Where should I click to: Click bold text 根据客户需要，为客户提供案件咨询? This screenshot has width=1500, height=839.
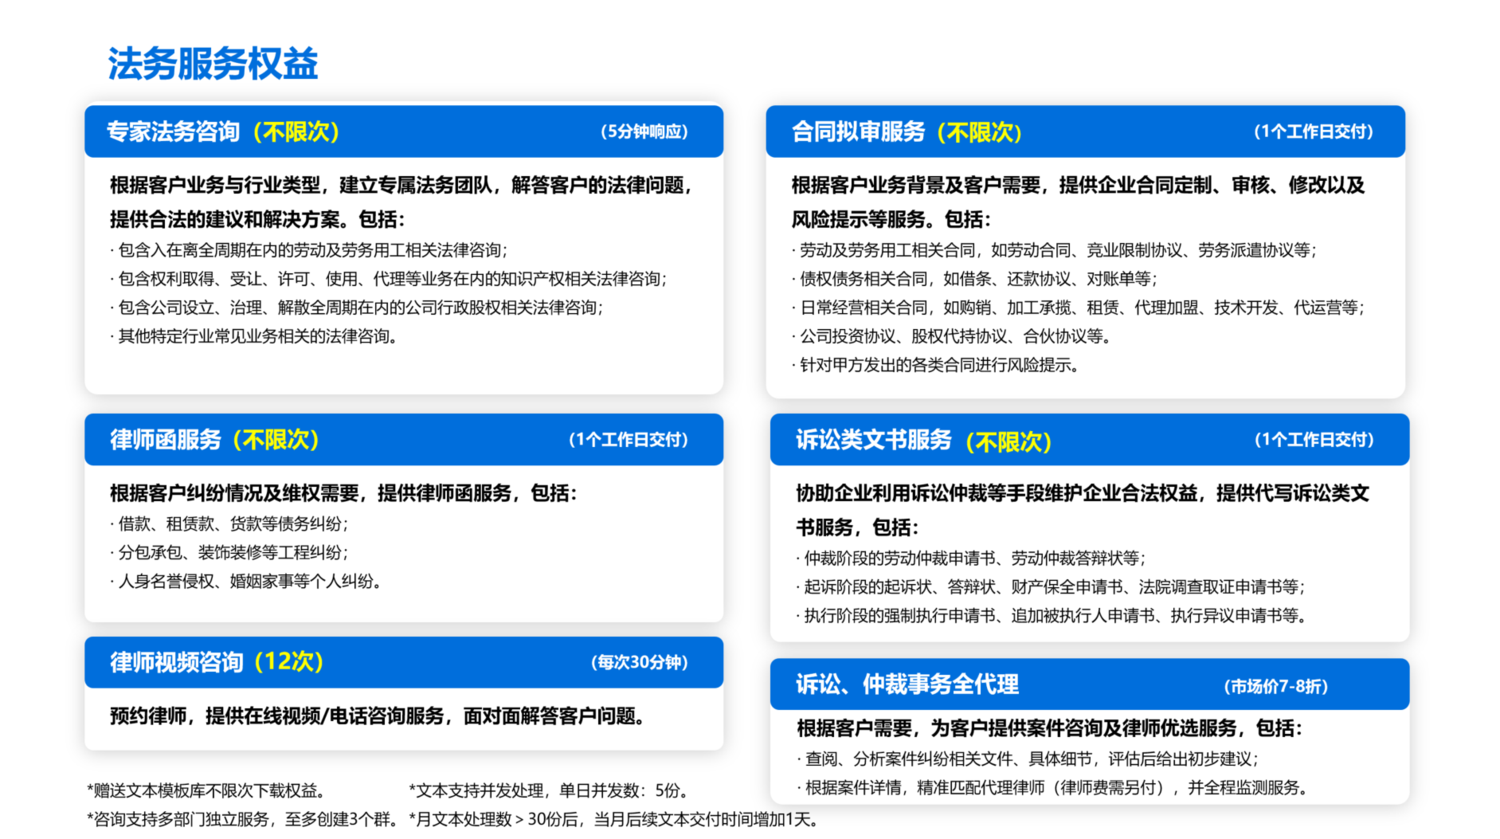point(1050,728)
